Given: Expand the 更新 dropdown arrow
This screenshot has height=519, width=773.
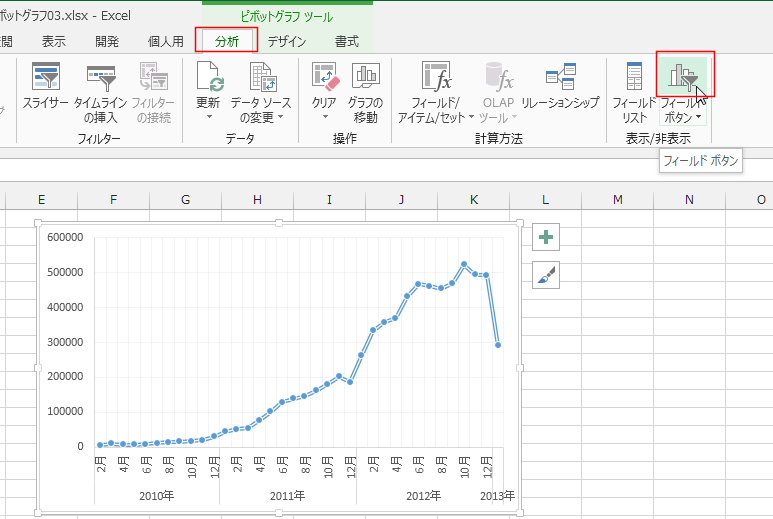Looking at the screenshot, I should tap(209, 117).
